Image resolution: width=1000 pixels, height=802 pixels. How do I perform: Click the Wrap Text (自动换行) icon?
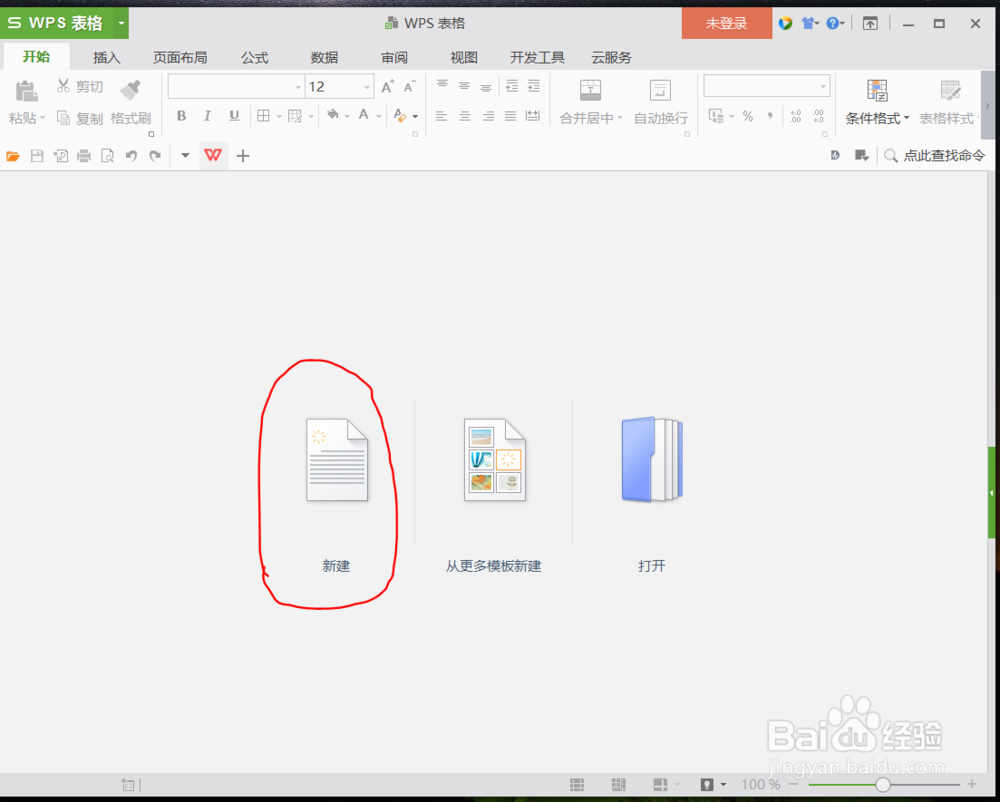click(x=660, y=90)
